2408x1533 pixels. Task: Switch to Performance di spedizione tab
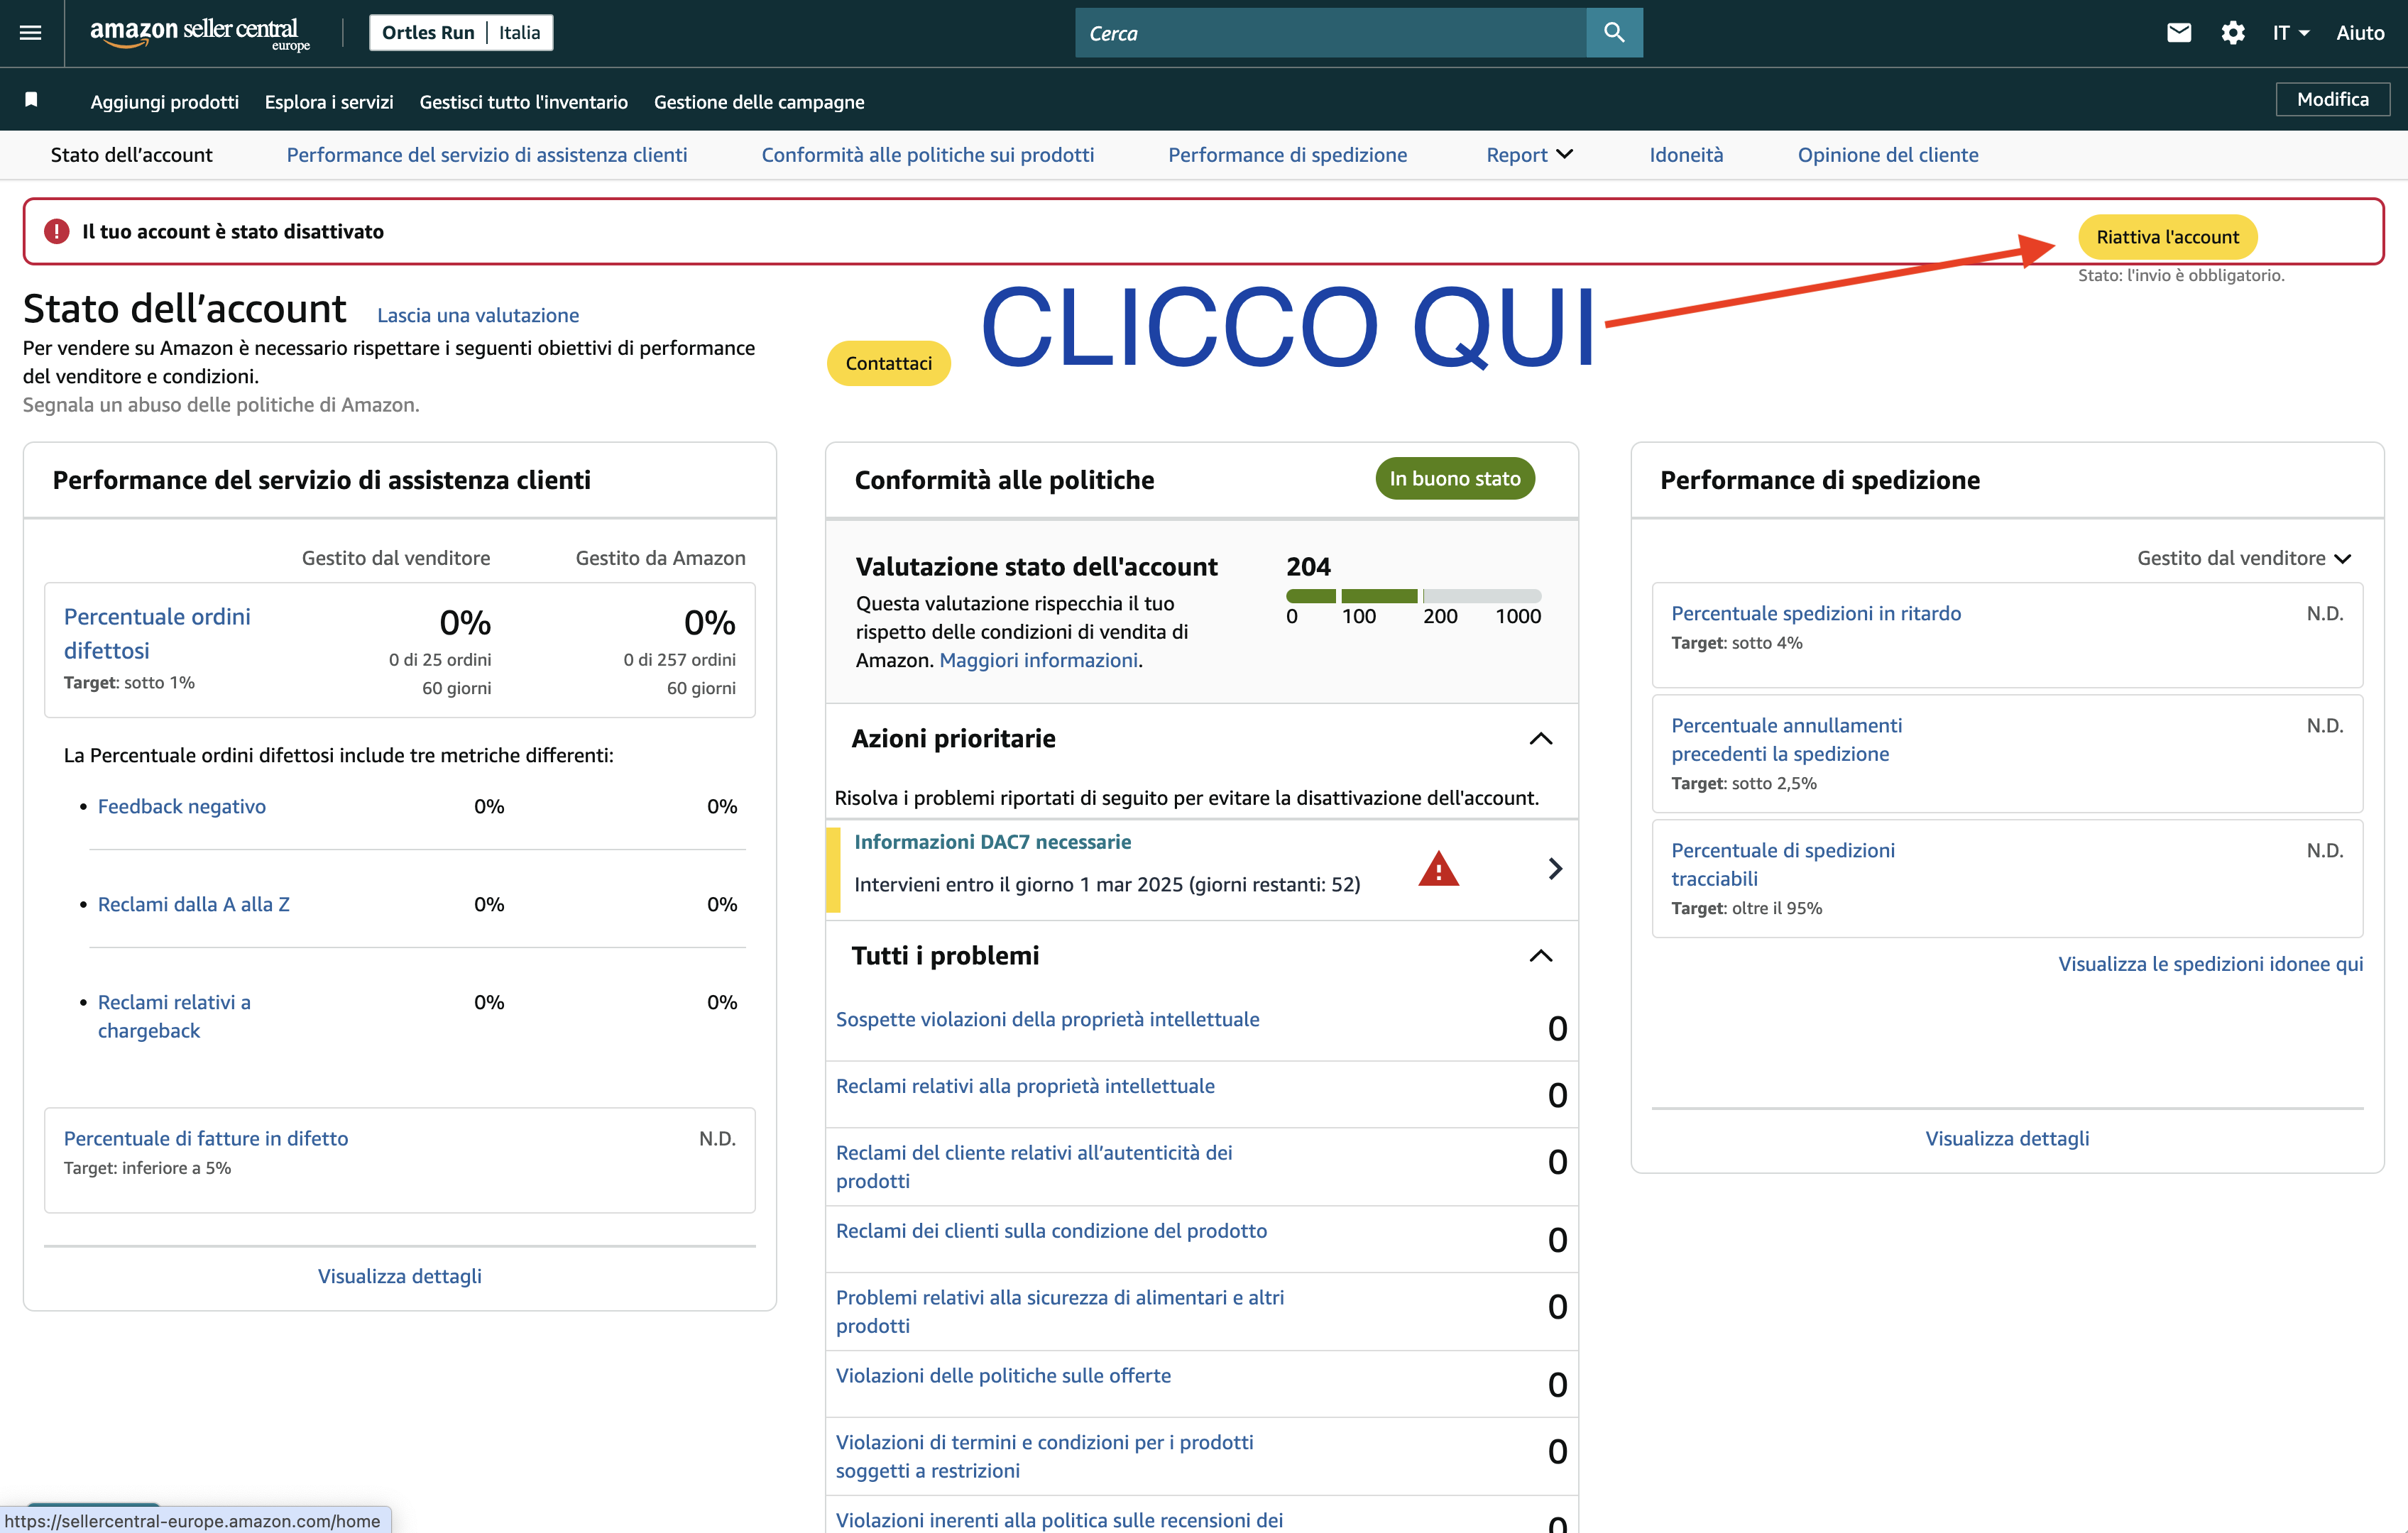click(1287, 155)
